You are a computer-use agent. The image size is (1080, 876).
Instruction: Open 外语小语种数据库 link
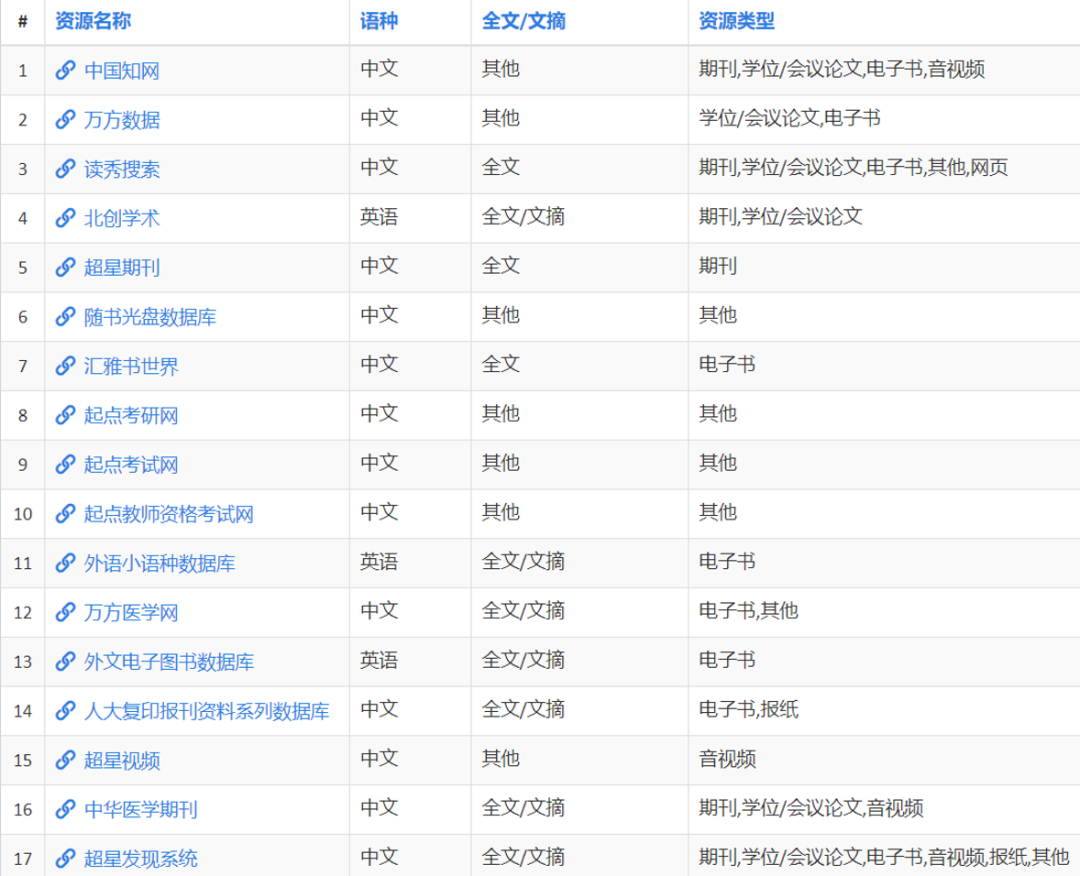pyautogui.click(x=160, y=563)
